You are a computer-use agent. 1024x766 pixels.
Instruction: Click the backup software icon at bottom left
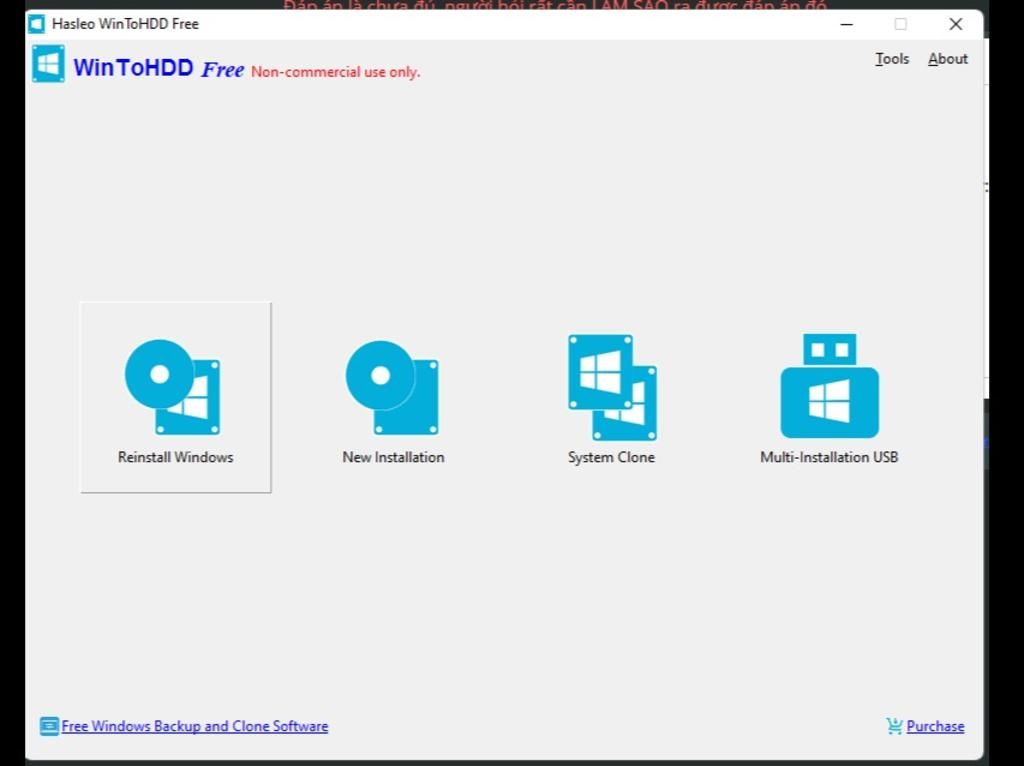coord(49,726)
